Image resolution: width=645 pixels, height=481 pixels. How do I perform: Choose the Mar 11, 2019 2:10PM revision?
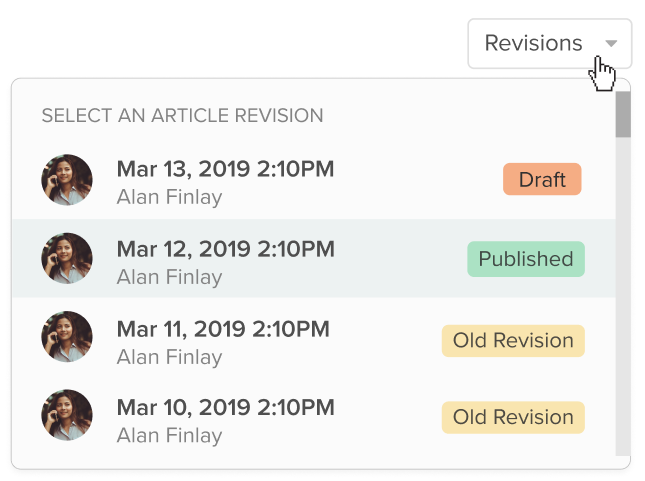click(x=222, y=328)
